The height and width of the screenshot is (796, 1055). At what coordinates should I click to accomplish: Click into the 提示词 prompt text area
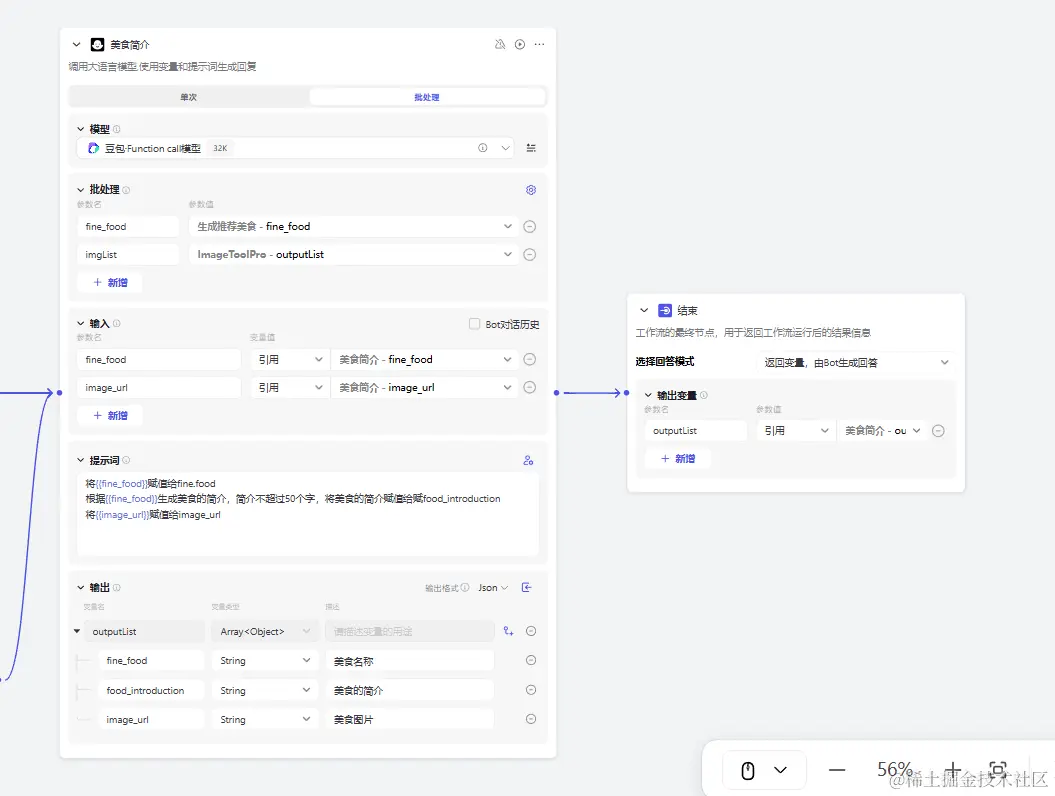(307, 514)
